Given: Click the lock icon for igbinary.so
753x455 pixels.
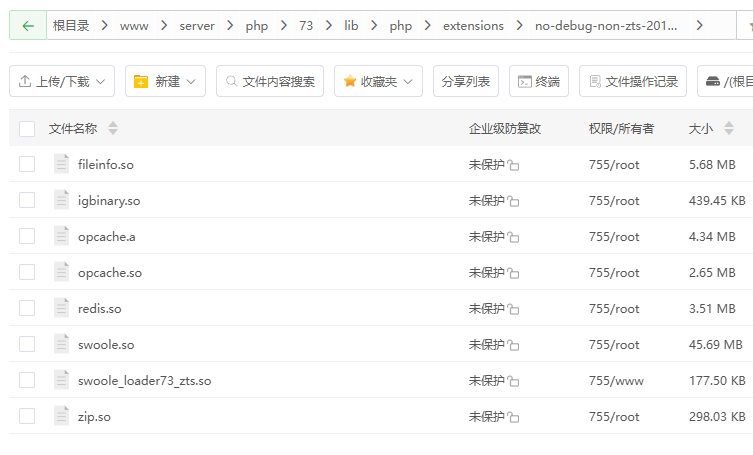Looking at the screenshot, I should click(513, 201).
